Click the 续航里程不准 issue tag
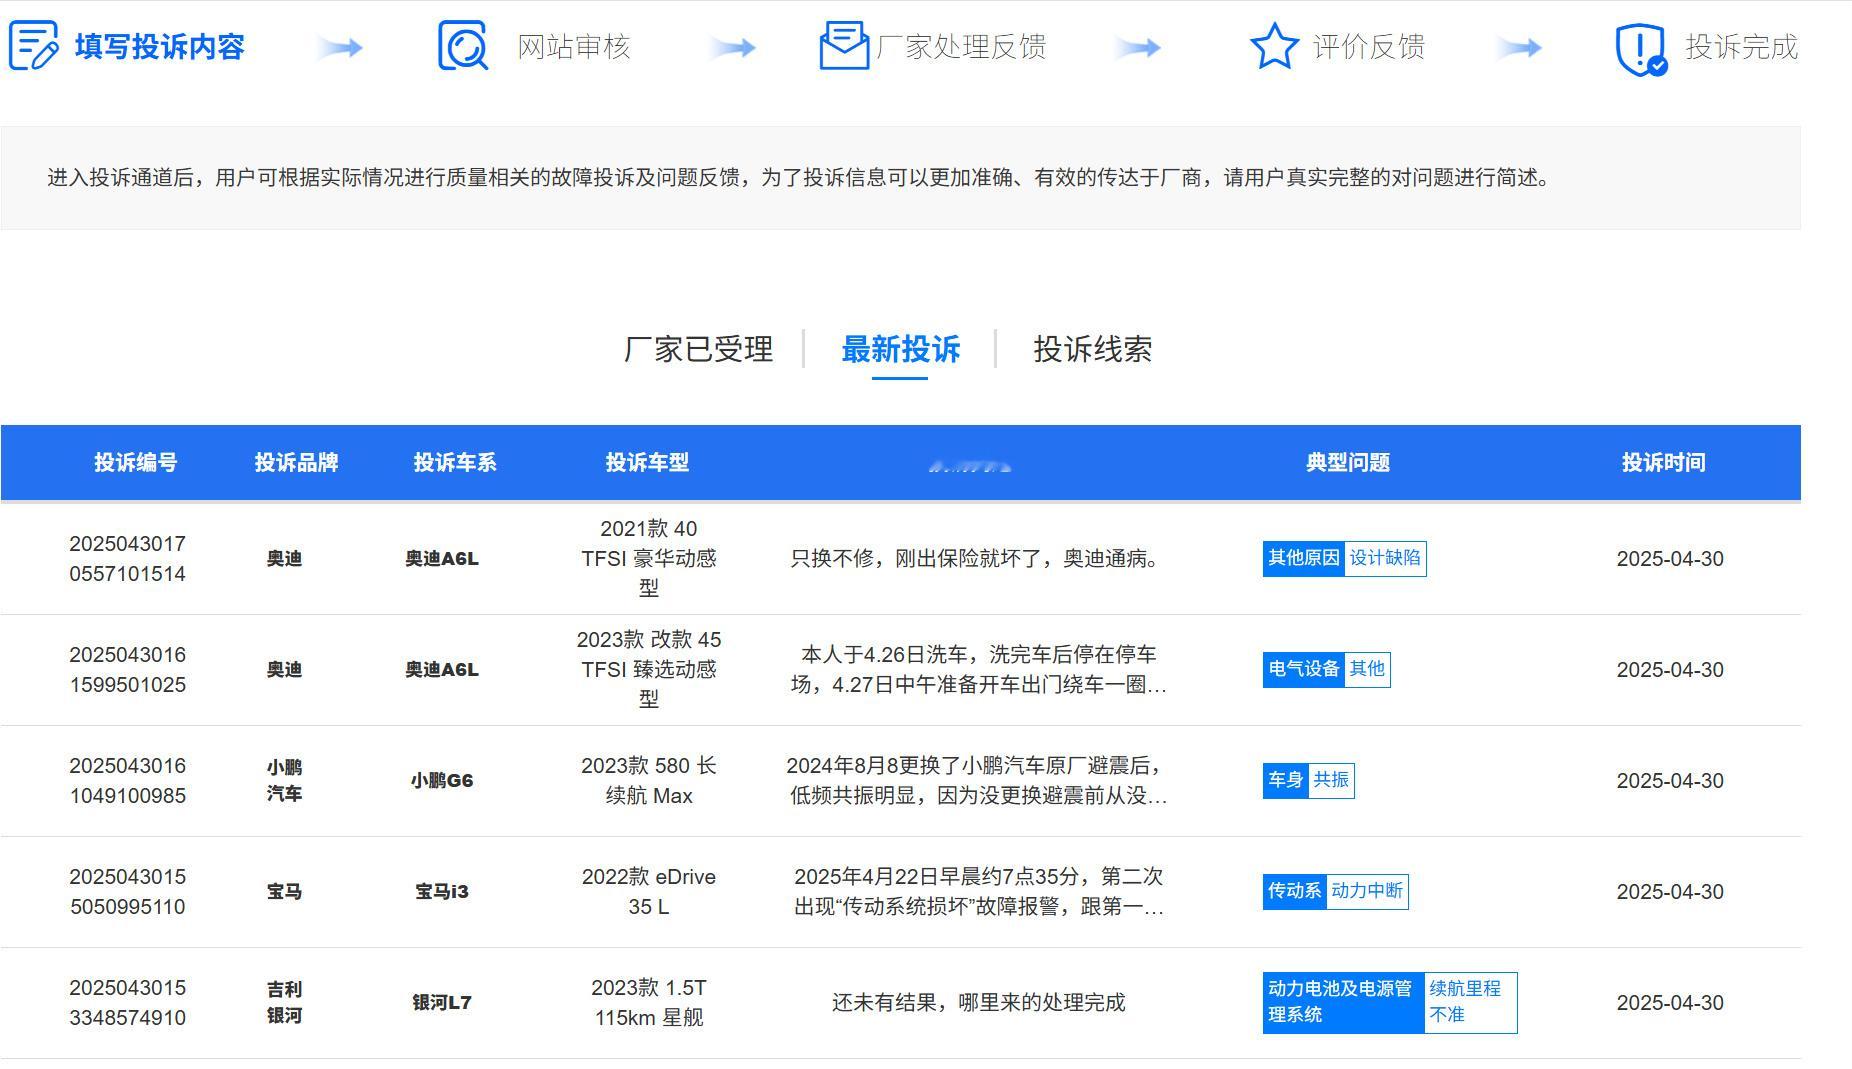The width and height of the screenshot is (1852, 1069). [1470, 1002]
